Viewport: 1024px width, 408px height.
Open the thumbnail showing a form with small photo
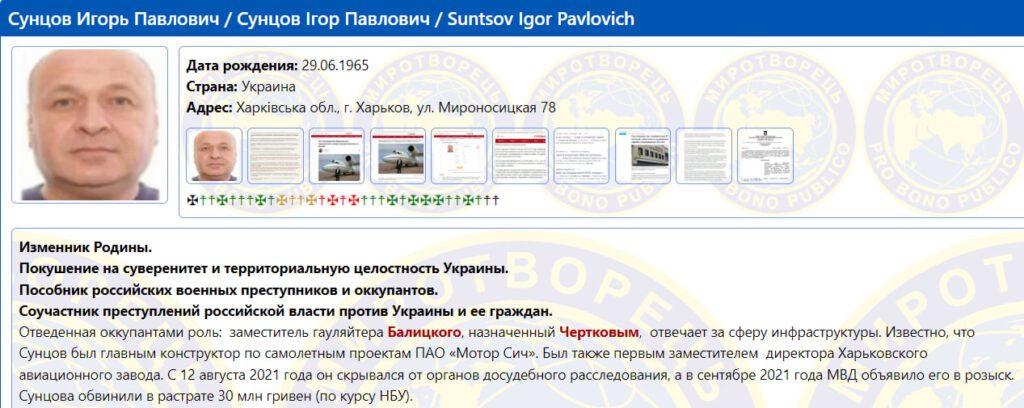pyautogui.click(x=459, y=155)
